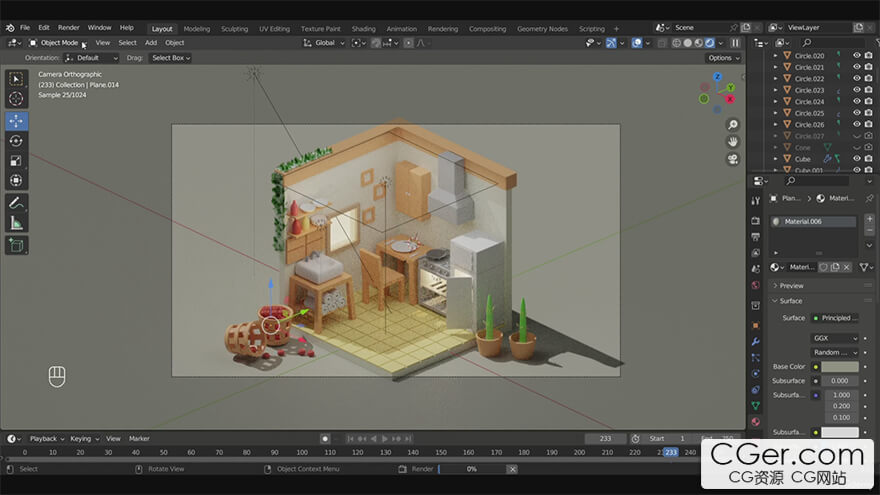The width and height of the screenshot is (880, 495).
Task: Switch to the Modeling workspace tab
Action: (196, 29)
